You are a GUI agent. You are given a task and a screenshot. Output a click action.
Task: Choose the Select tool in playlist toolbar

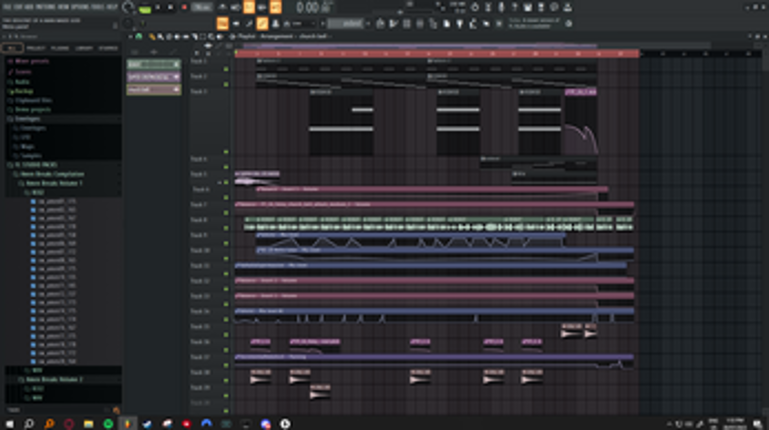pyautogui.click(x=203, y=37)
